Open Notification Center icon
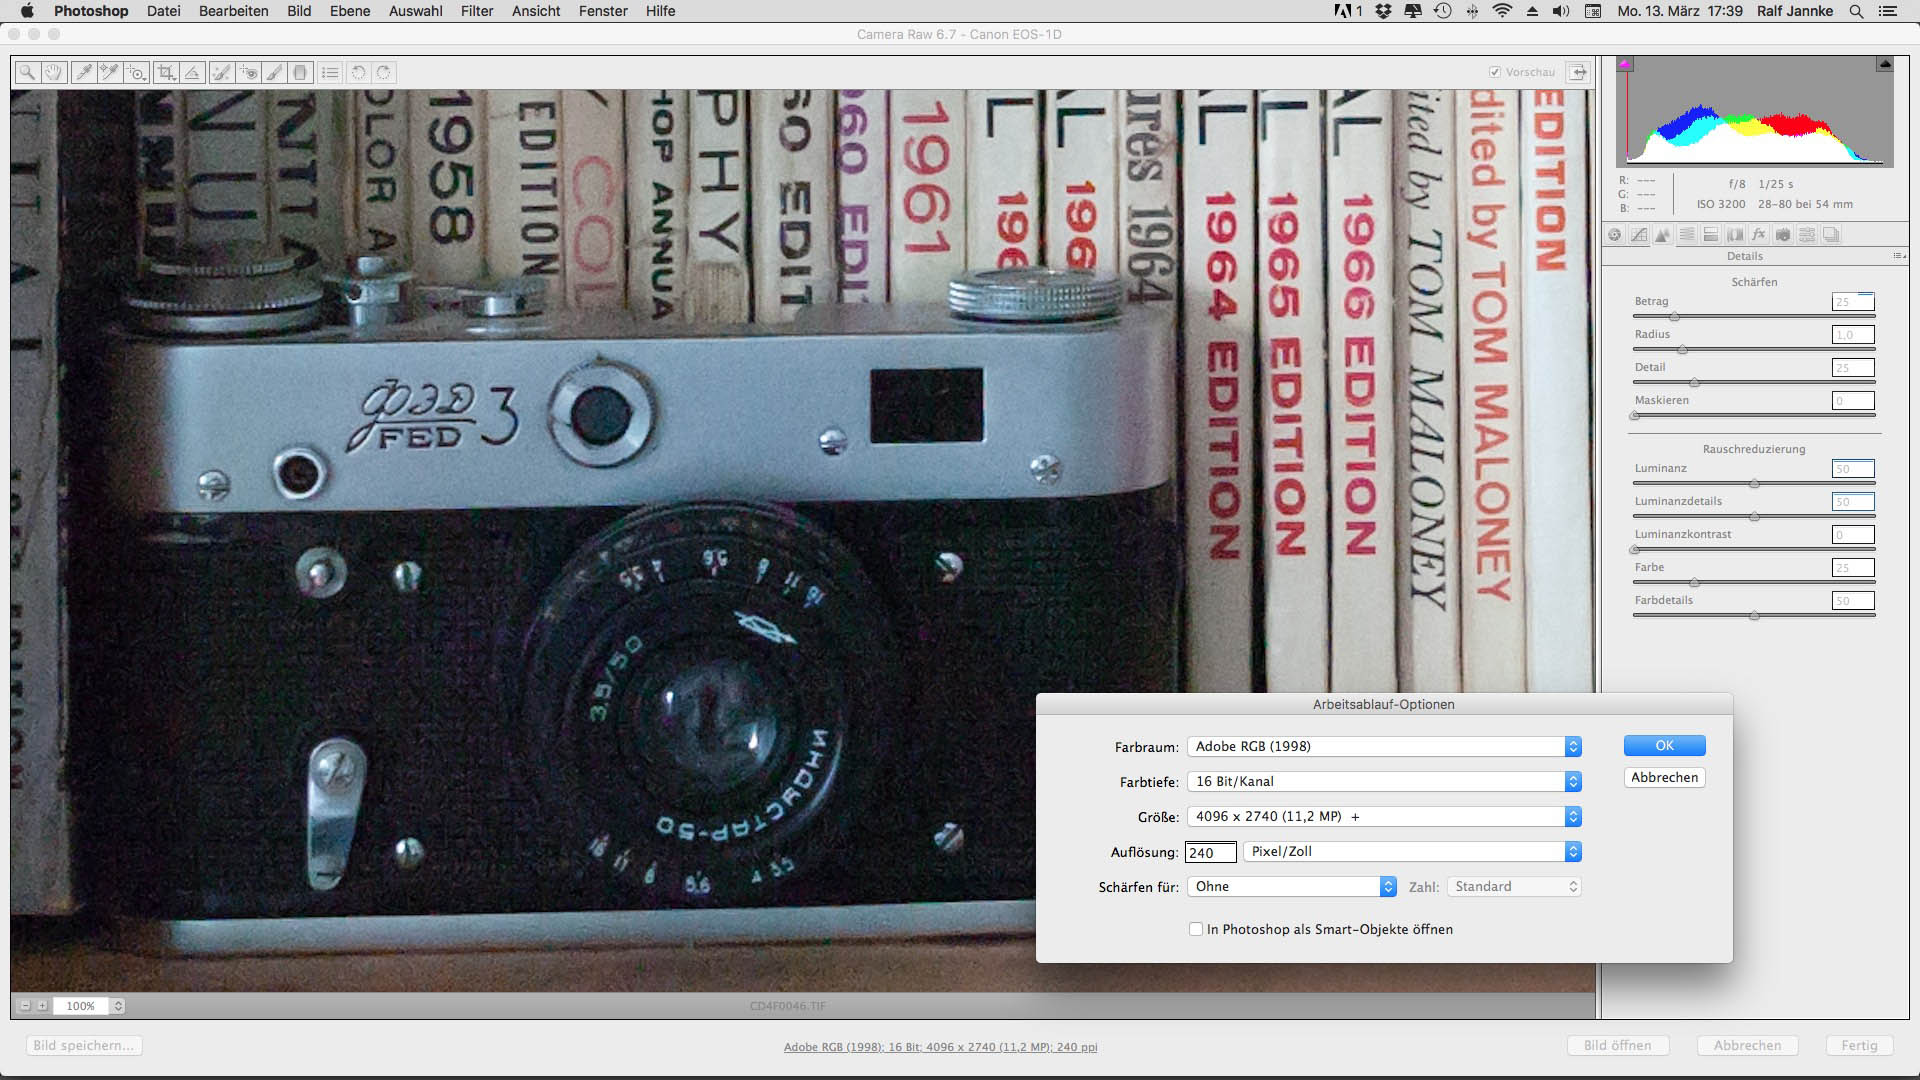The width and height of the screenshot is (1920, 1080). coord(1888,11)
